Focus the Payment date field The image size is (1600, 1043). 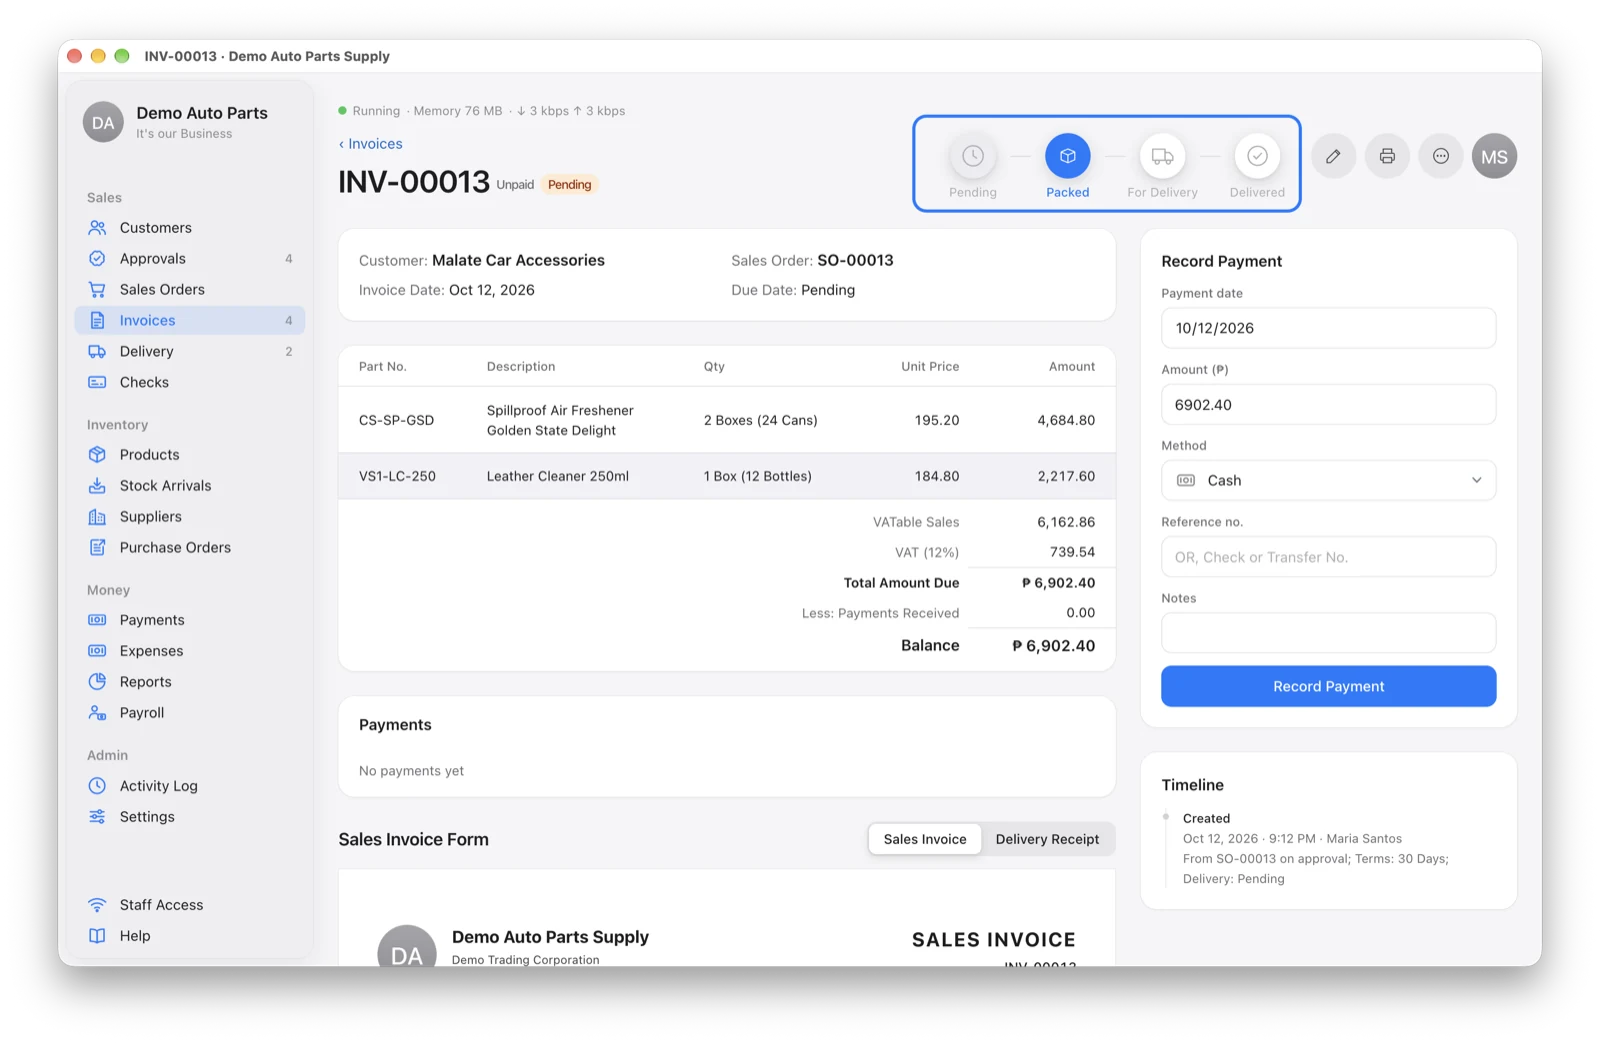click(x=1328, y=328)
